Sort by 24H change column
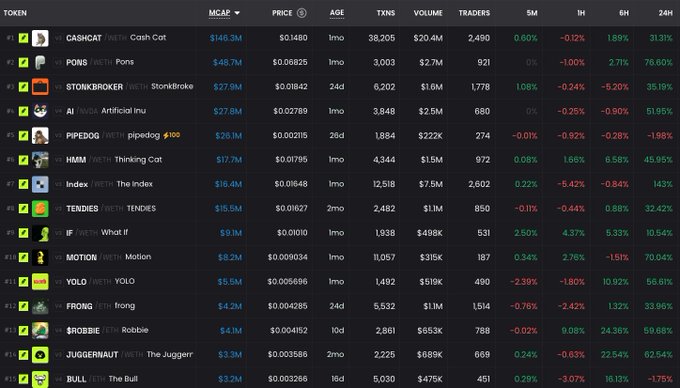This screenshot has height=388, width=680. point(665,13)
